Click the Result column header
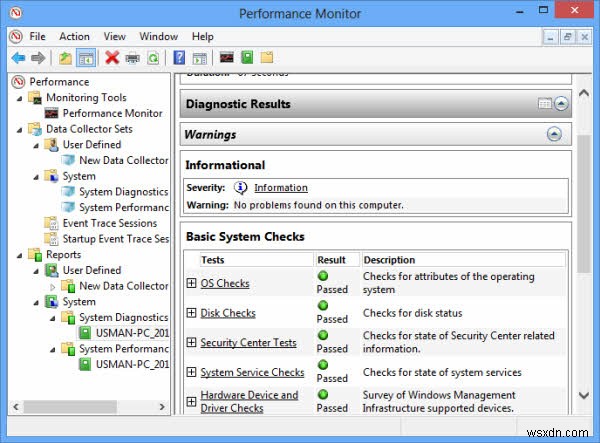This screenshot has height=443, width=600. (x=337, y=260)
